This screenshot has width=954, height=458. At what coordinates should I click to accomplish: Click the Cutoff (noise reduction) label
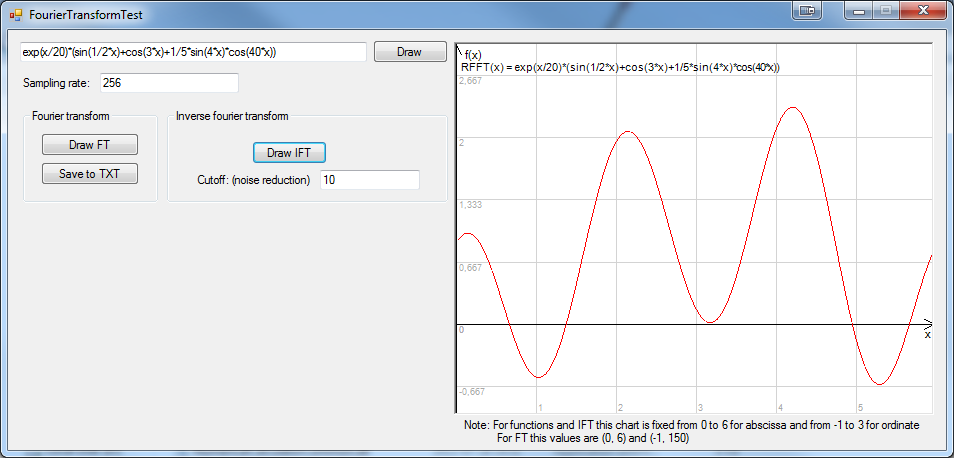click(x=254, y=180)
